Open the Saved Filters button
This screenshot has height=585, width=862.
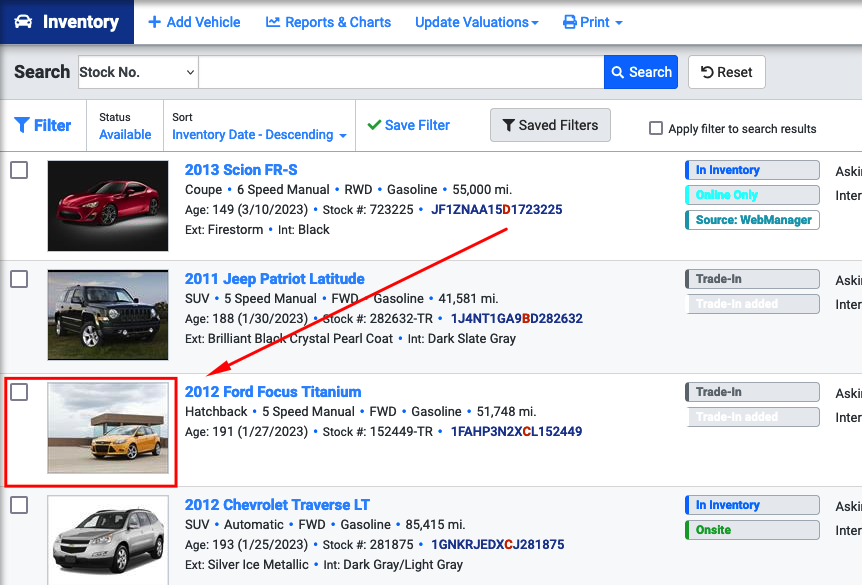[x=550, y=125]
